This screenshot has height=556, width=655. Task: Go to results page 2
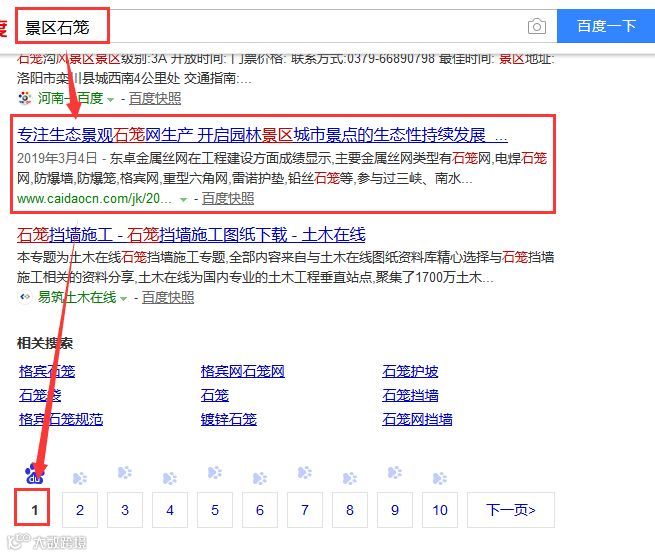(80, 510)
